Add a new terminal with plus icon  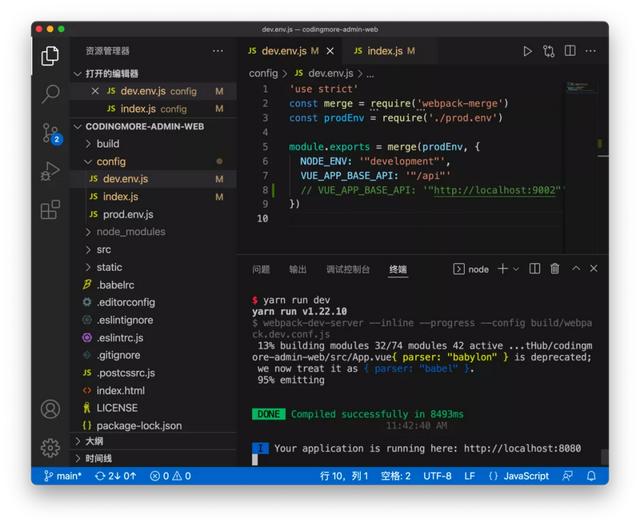click(503, 269)
